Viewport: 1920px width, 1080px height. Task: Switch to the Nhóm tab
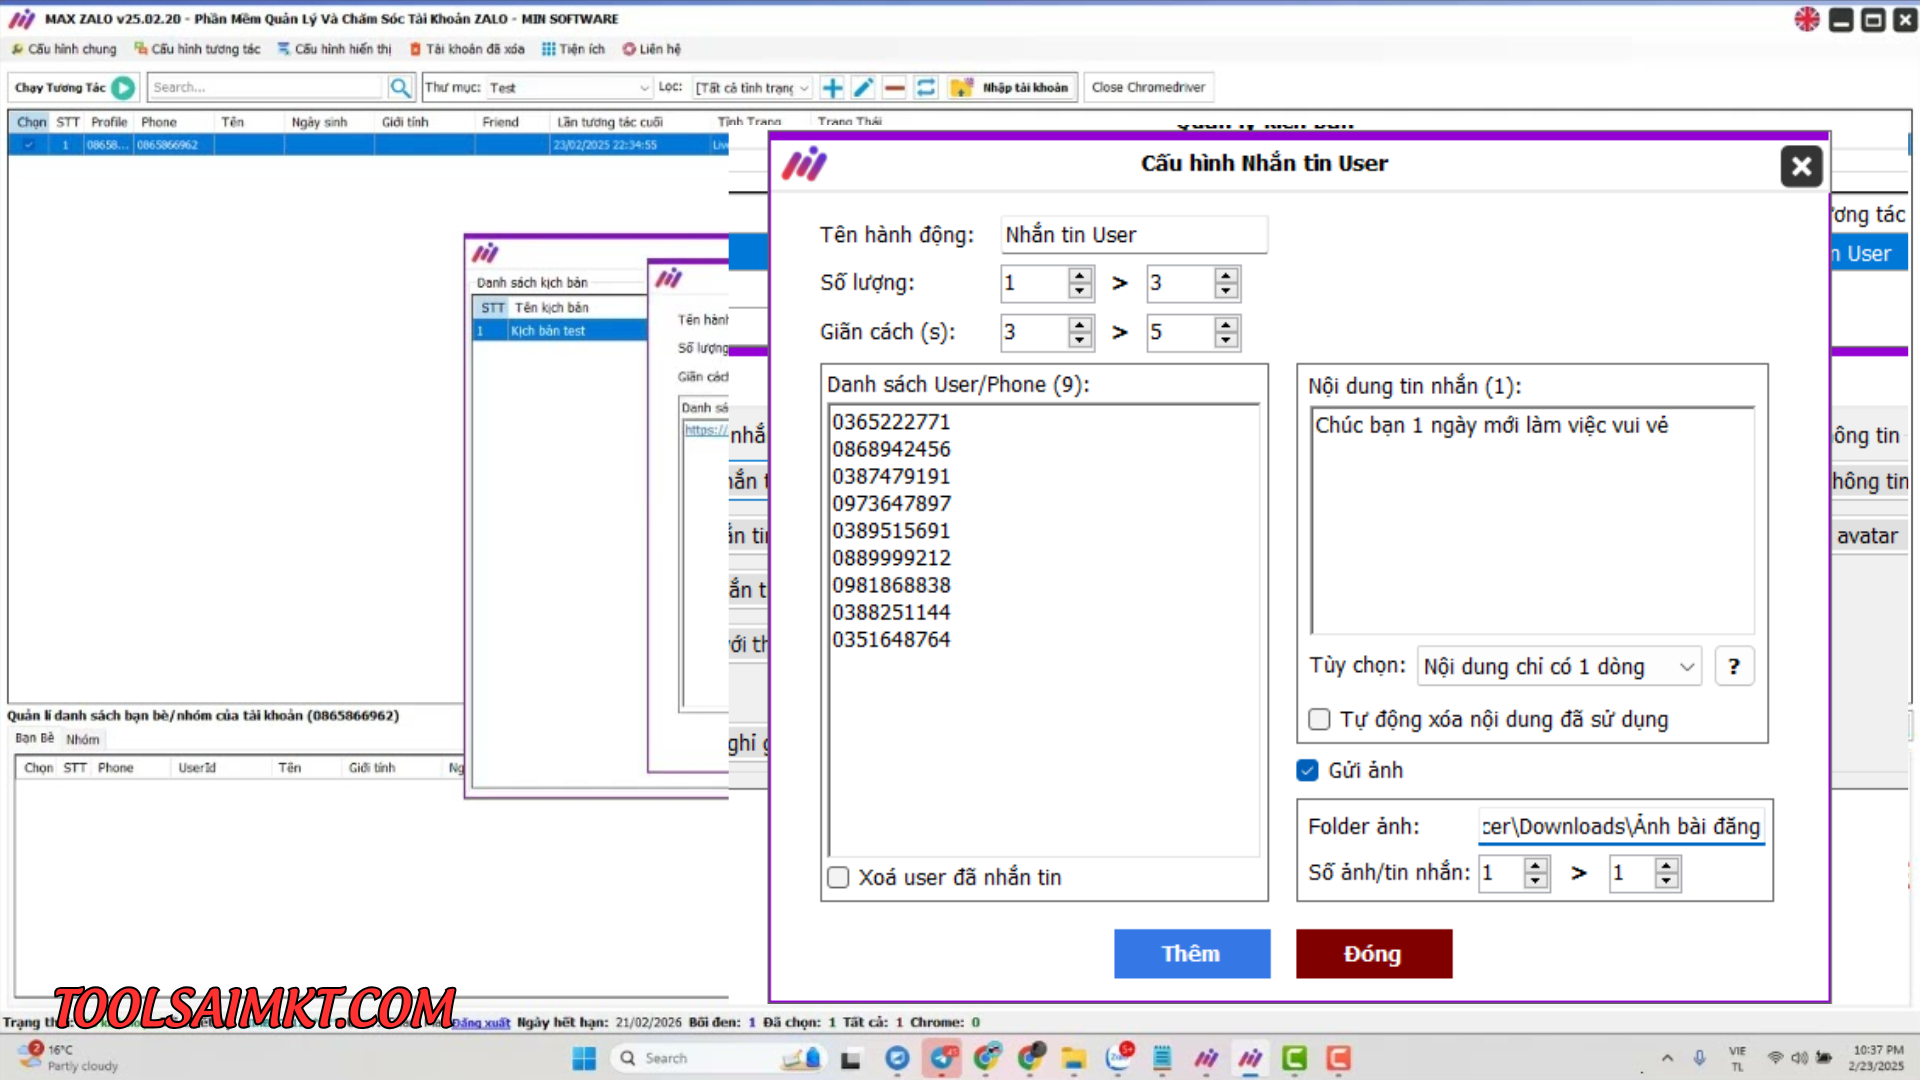click(x=83, y=740)
